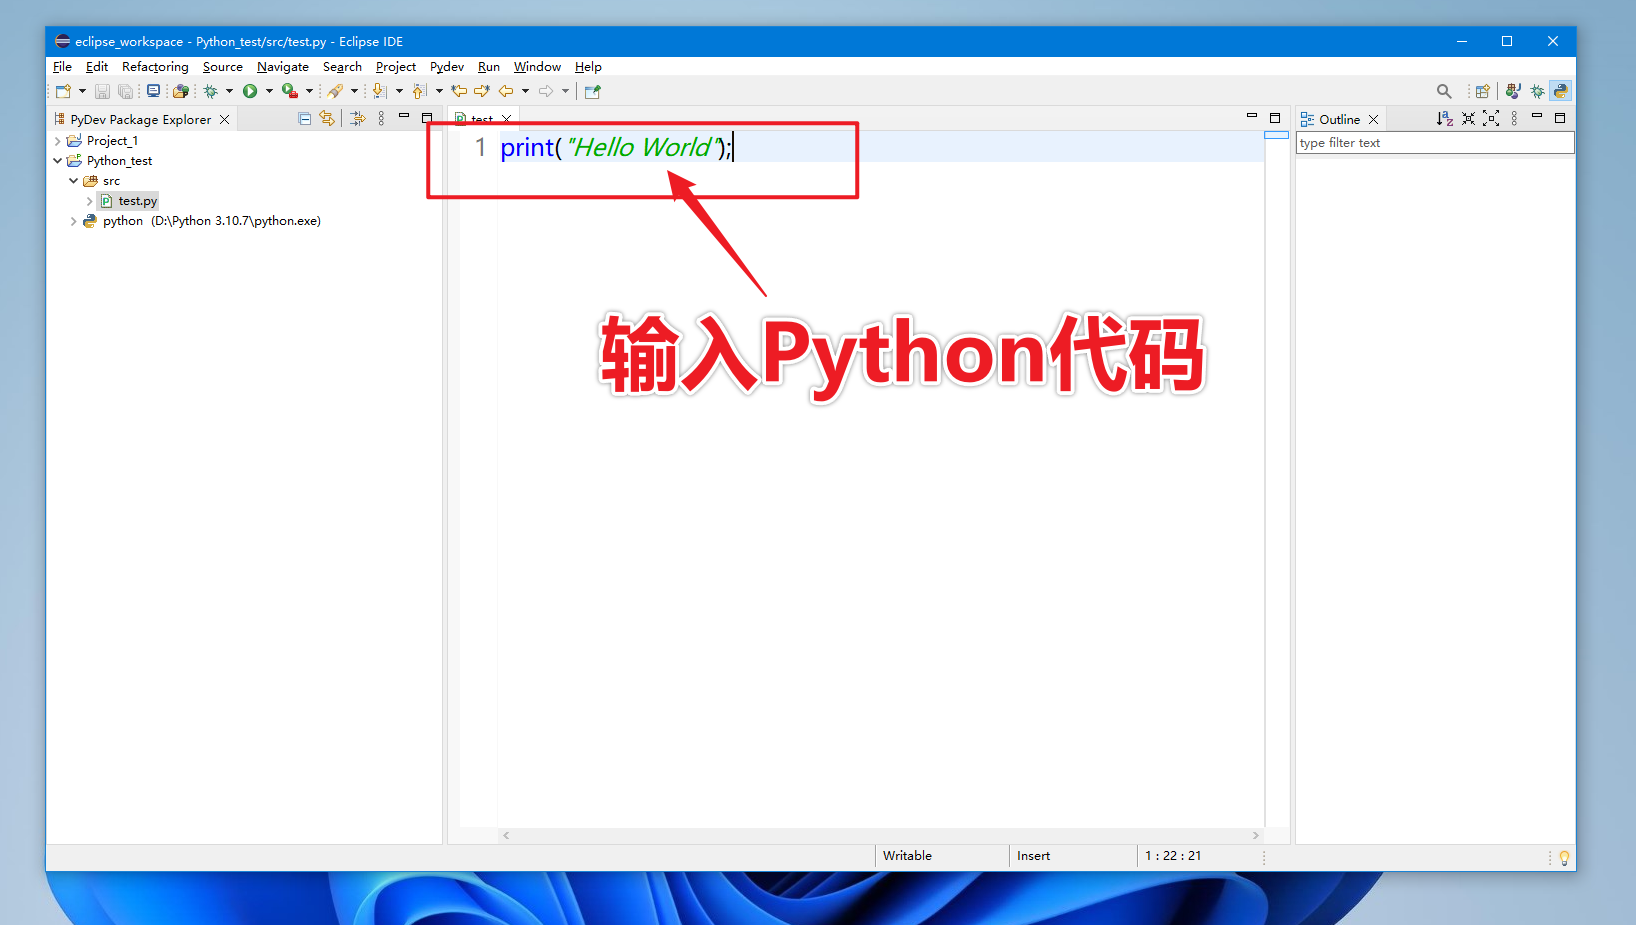Collapse the Python_test project node
The width and height of the screenshot is (1636, 925).
point(58,161)
